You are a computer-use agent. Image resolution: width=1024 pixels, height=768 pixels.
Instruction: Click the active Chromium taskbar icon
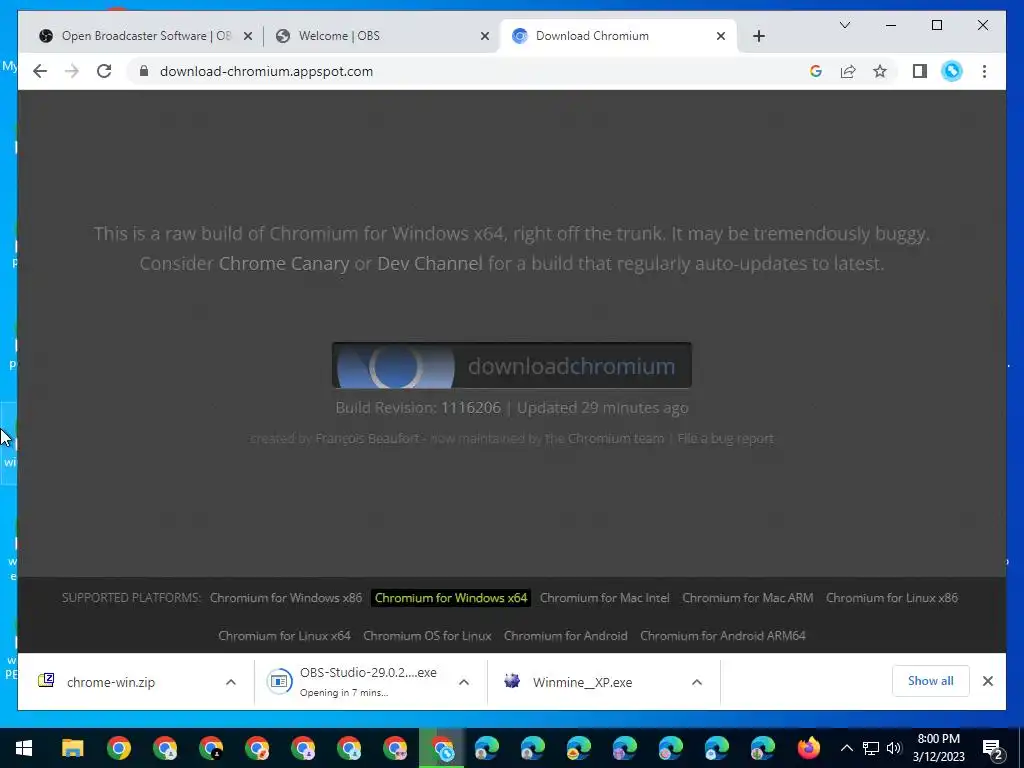click(x=442, y=748)
